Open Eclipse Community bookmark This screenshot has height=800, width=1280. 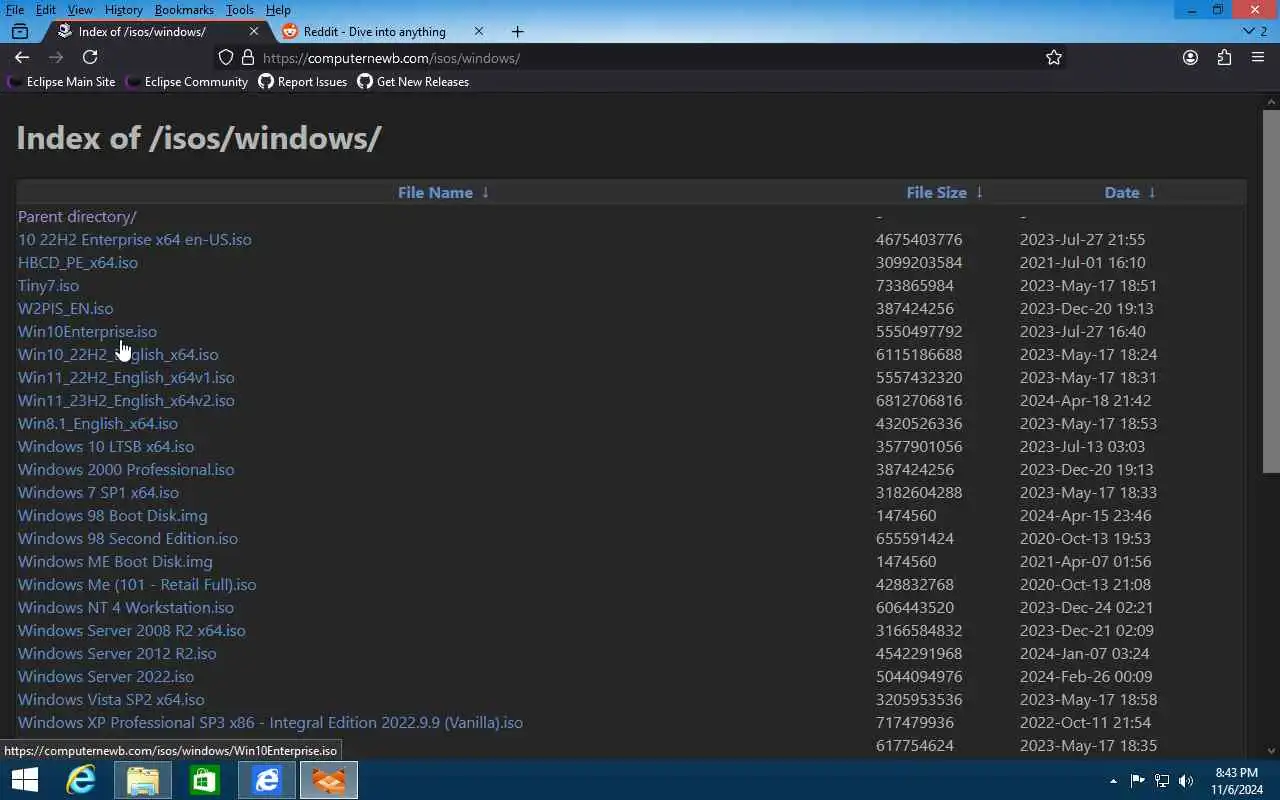[x=187, y=82]
